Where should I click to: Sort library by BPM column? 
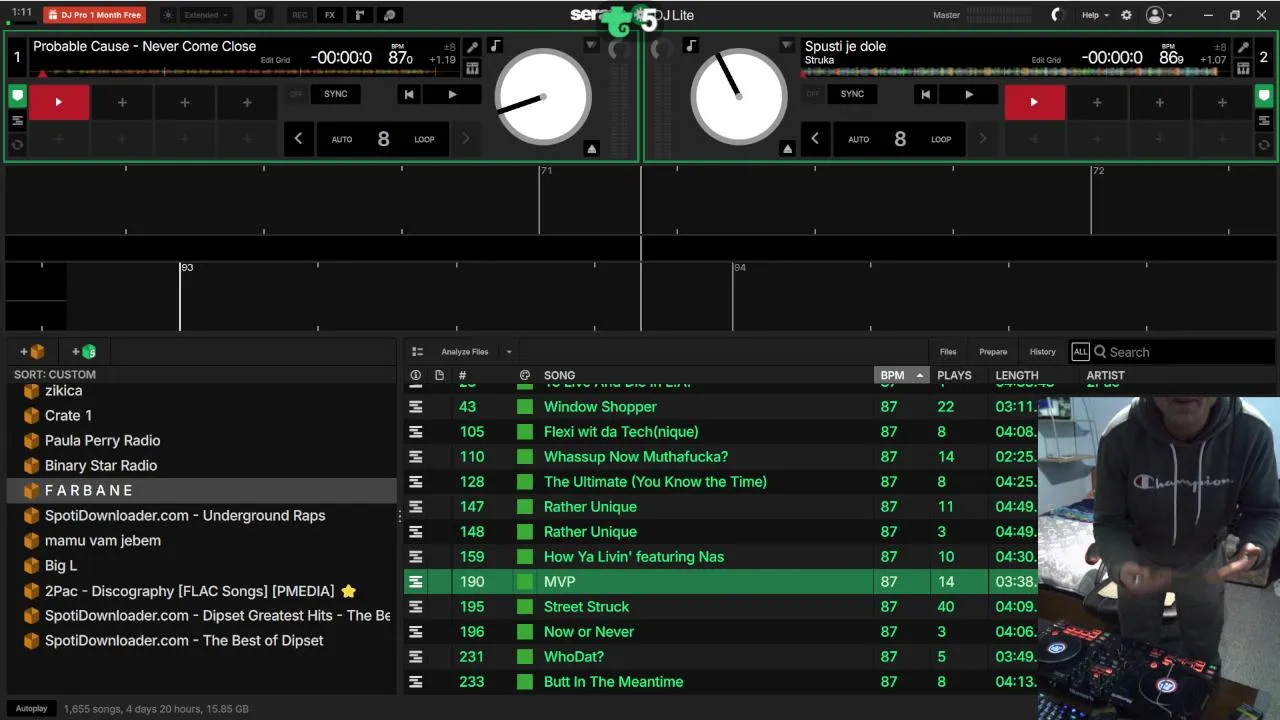(901, 375)
